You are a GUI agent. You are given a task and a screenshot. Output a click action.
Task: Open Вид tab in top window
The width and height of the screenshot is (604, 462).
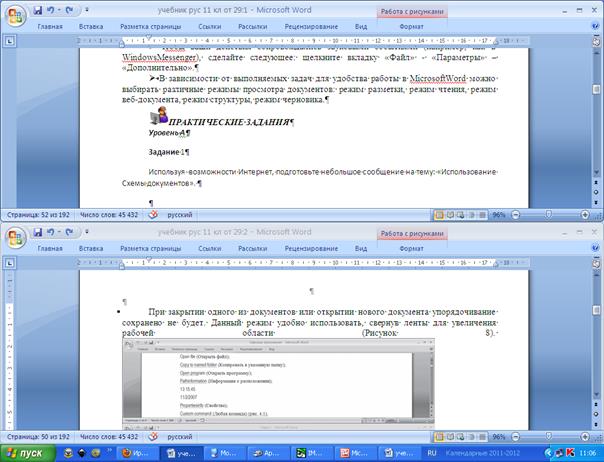(361, 27)
